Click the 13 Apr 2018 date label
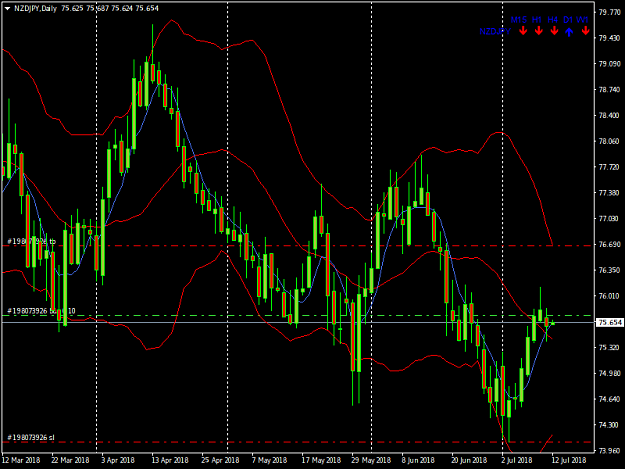The height and width of the screenshot is (469, 625). [x=170, y=460]
